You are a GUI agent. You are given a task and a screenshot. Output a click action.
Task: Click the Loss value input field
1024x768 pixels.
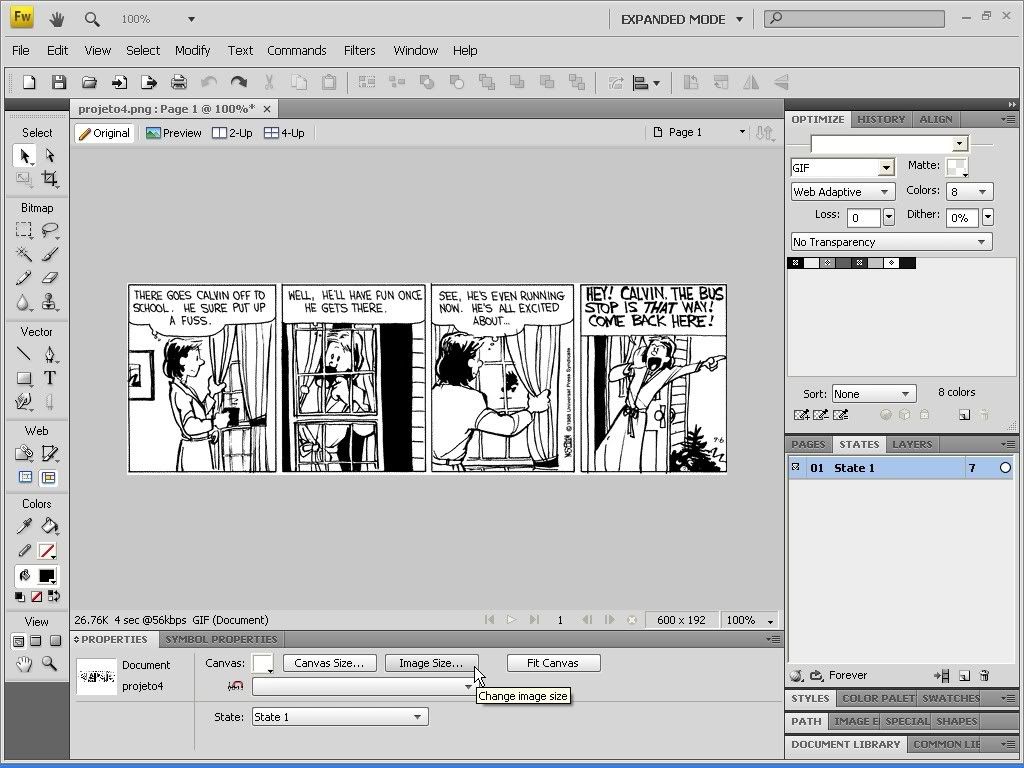point(863,217)
